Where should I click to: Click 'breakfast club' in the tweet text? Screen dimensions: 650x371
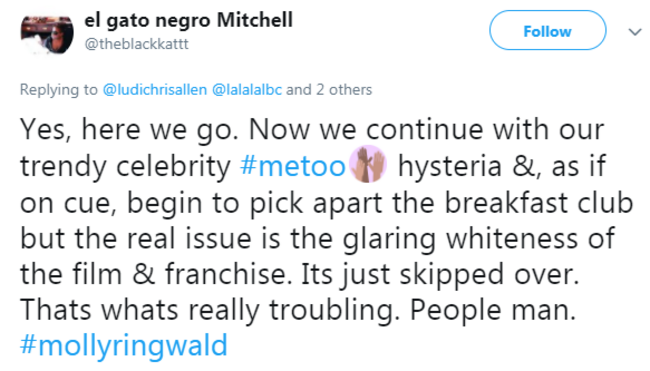pos(539,202)
